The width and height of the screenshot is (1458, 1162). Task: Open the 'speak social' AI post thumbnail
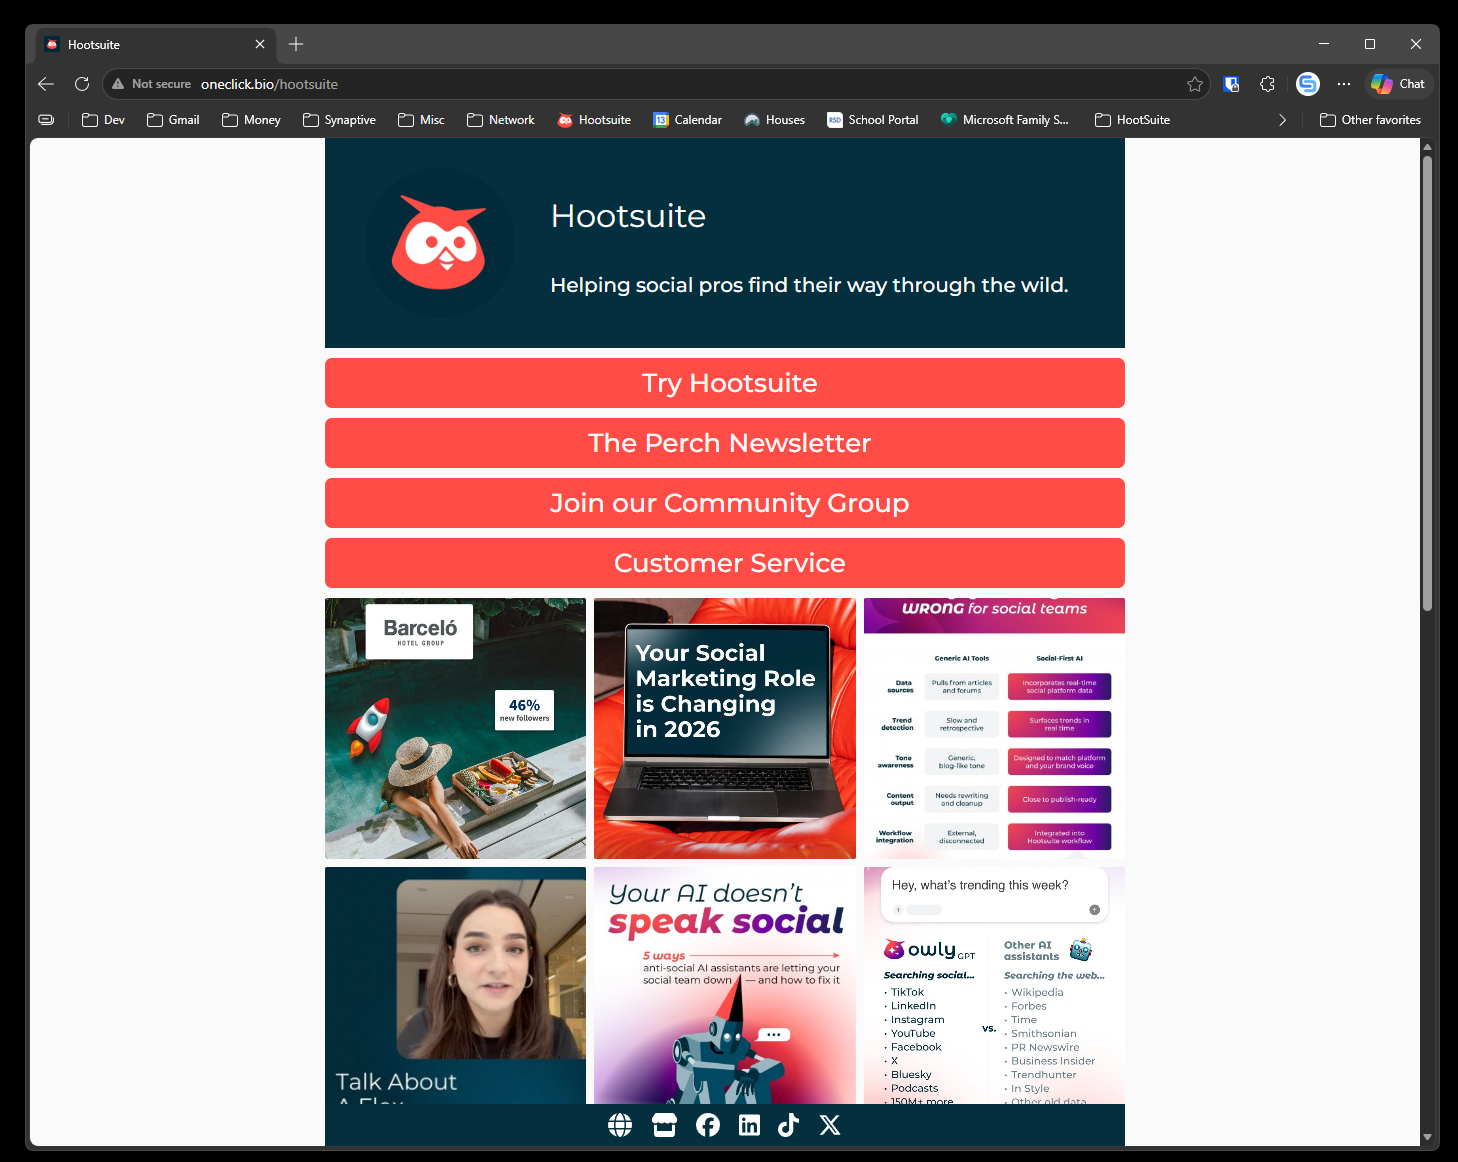pos(725,985)
